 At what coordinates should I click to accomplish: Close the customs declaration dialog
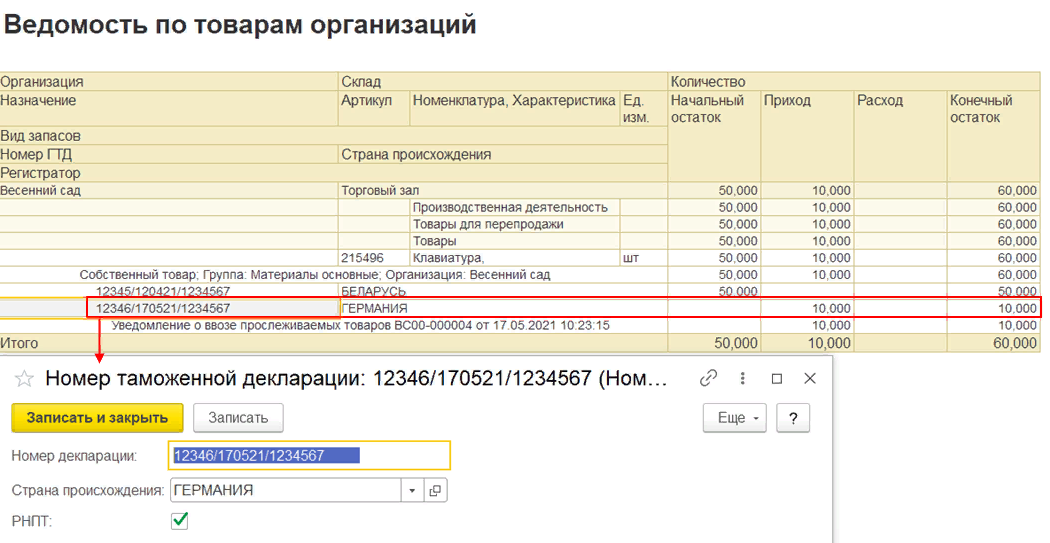810,378
